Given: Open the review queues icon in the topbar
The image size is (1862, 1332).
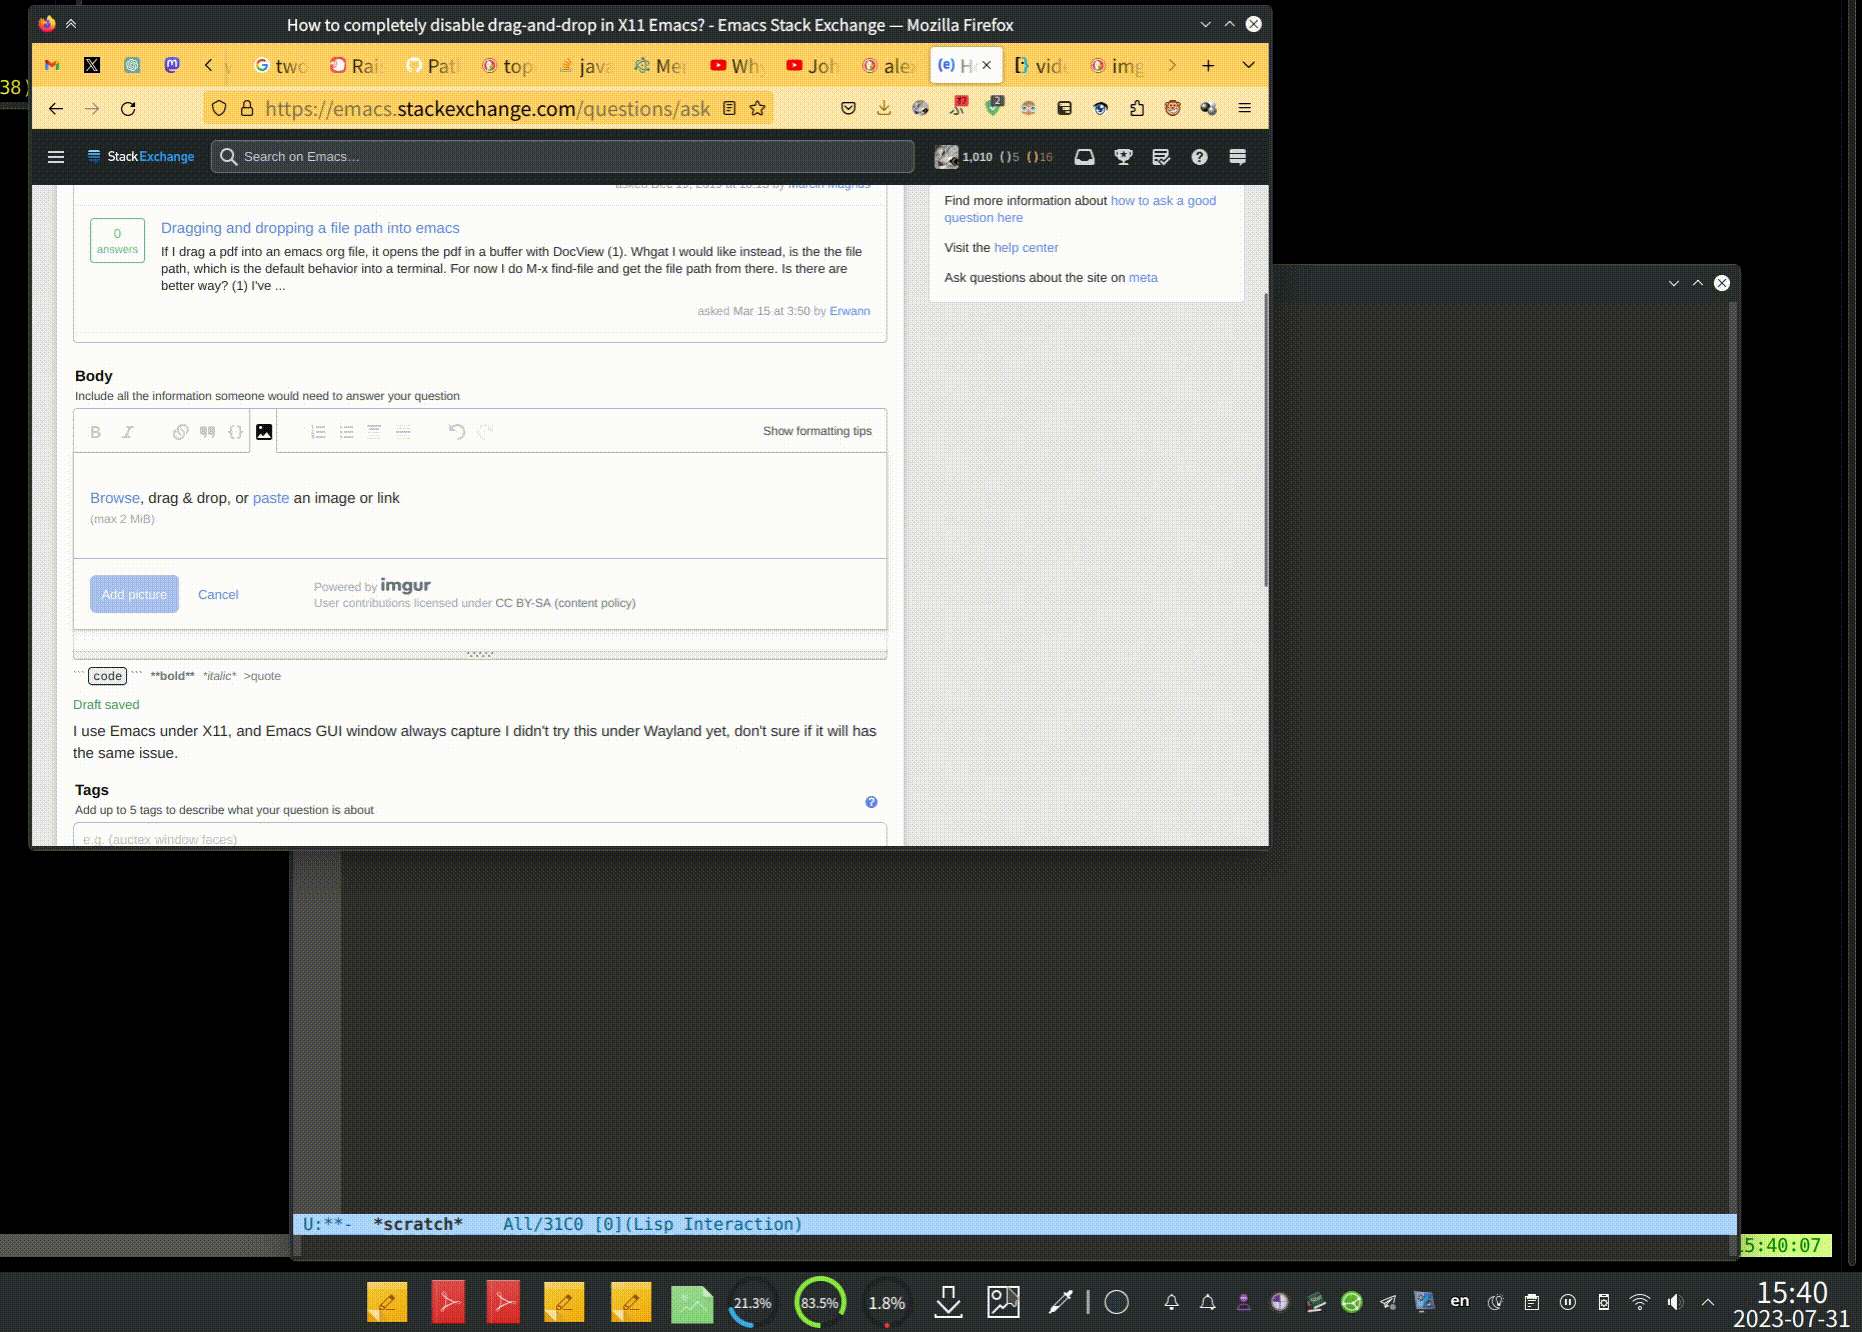Looking at the screenshot, I should point(1160,157).
